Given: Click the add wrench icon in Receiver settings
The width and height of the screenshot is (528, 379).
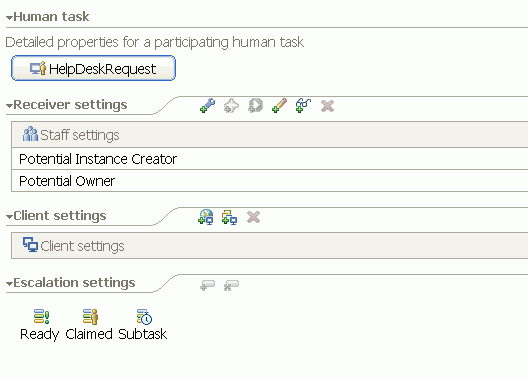Looking at the screenshot, I should (x=207, y=106).
